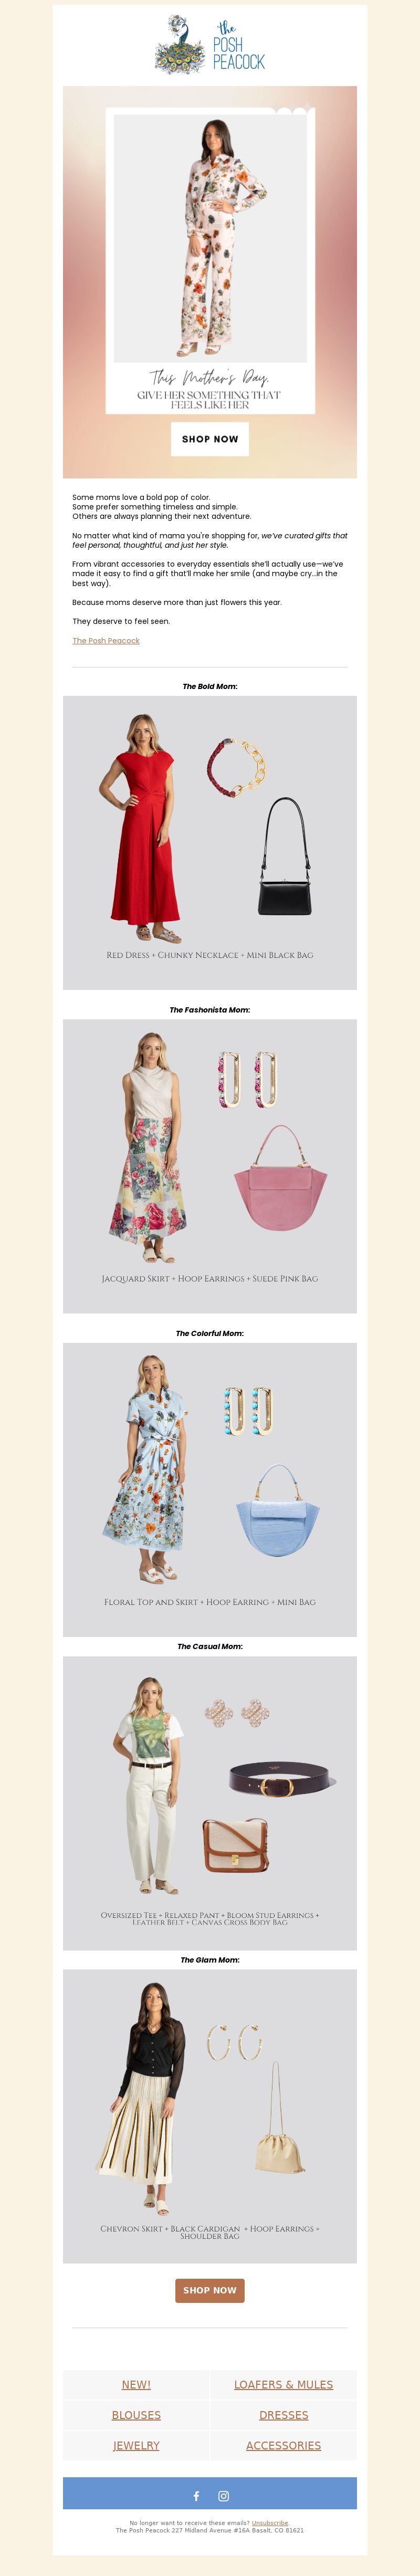The width and height of the screenshot is (420, 2576).
Task: Click brown SHOP NOW button near bottom
Action: click(210, 2289)
